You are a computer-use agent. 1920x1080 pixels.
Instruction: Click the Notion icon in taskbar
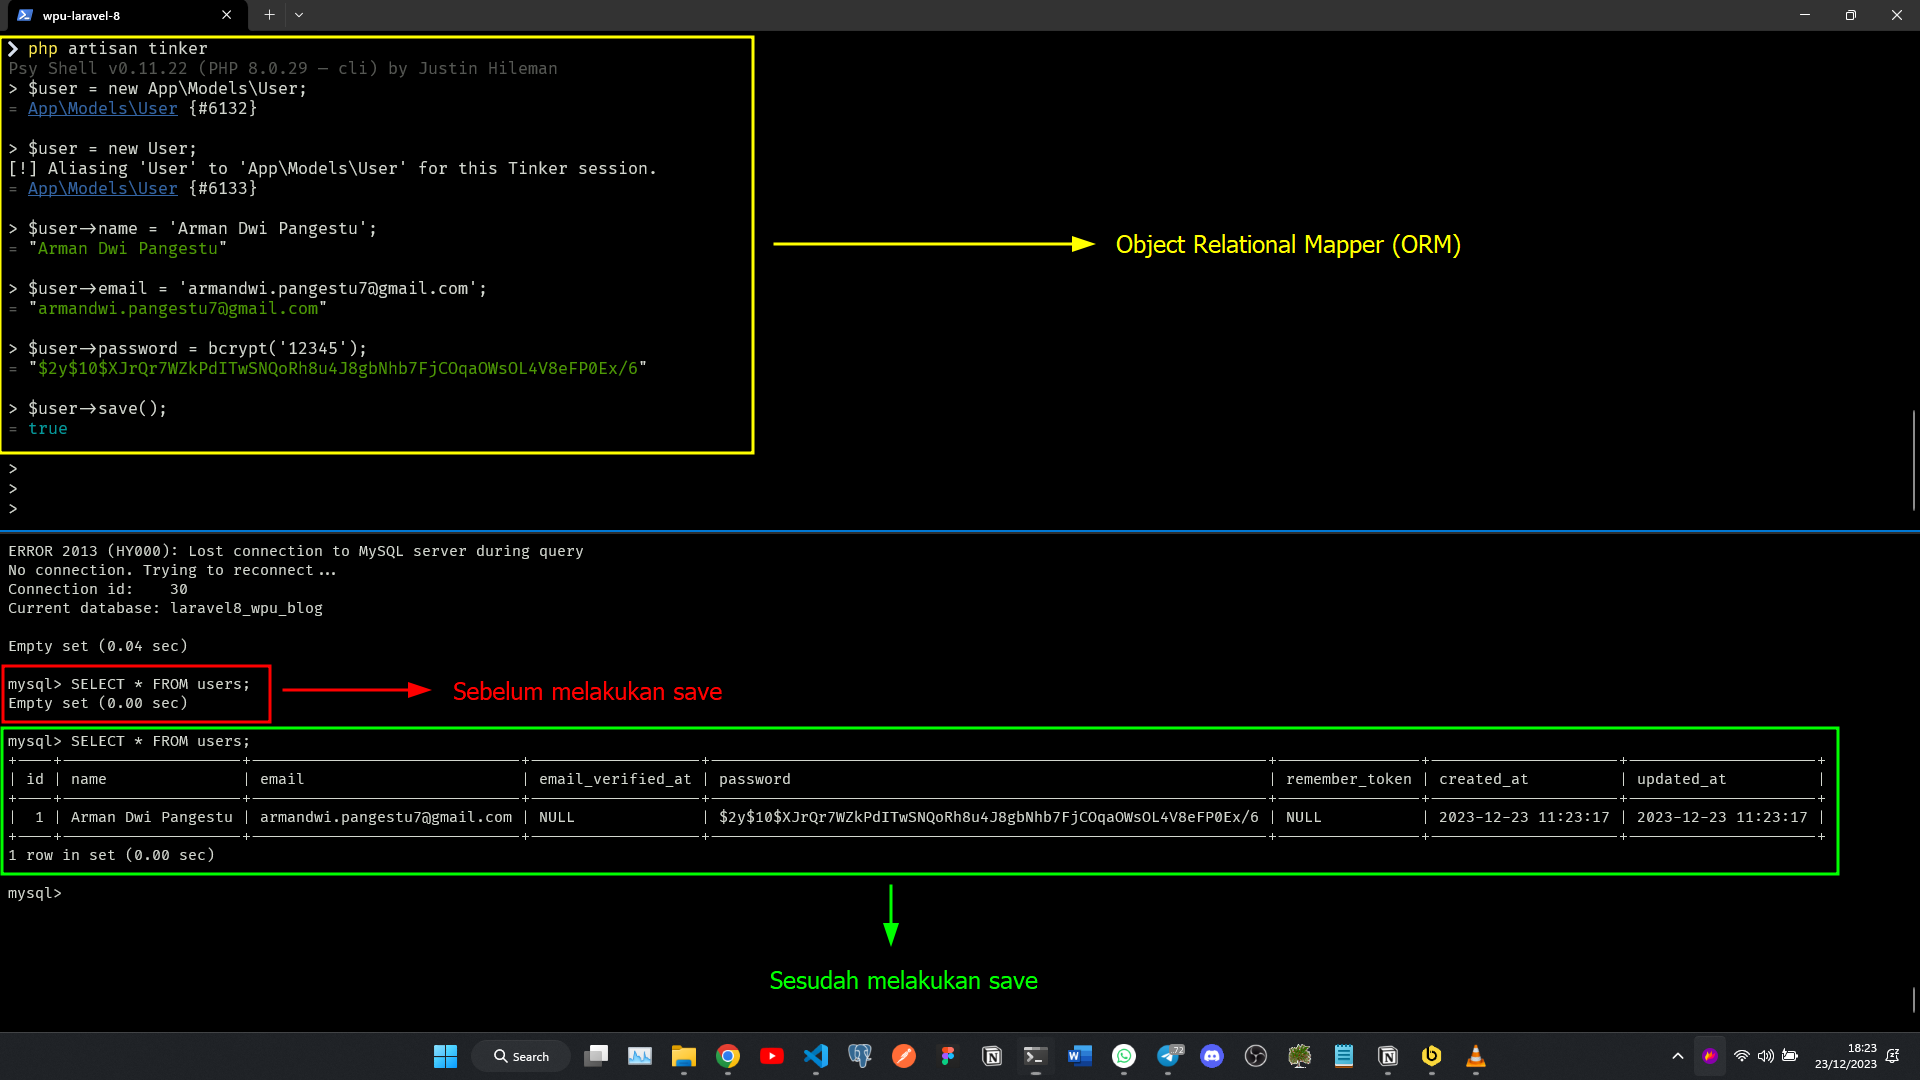(992, 1055)
